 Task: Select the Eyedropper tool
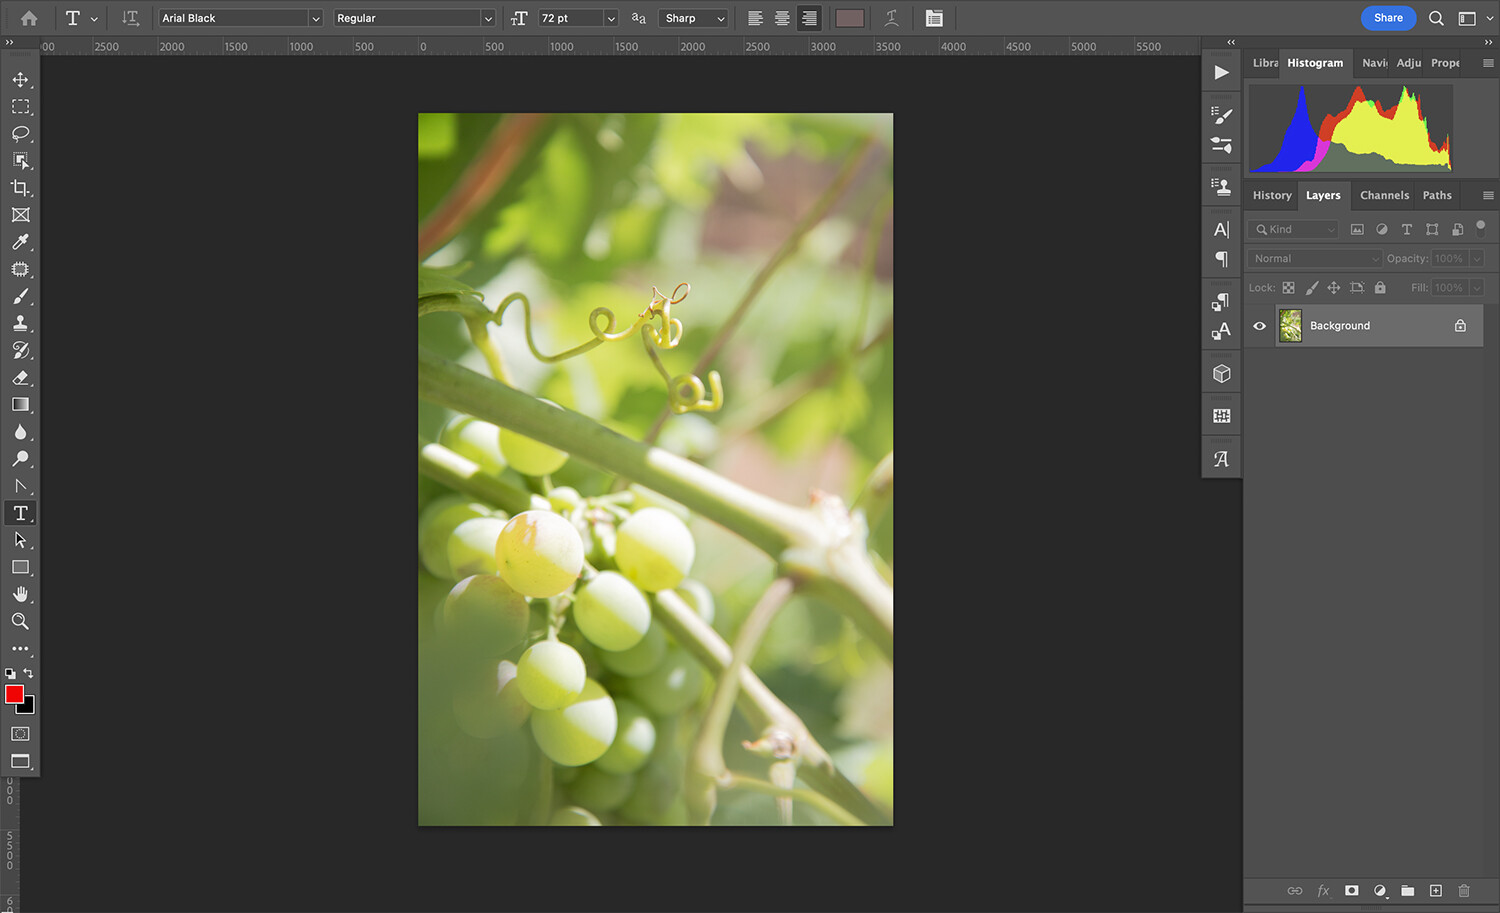[20, 242]
